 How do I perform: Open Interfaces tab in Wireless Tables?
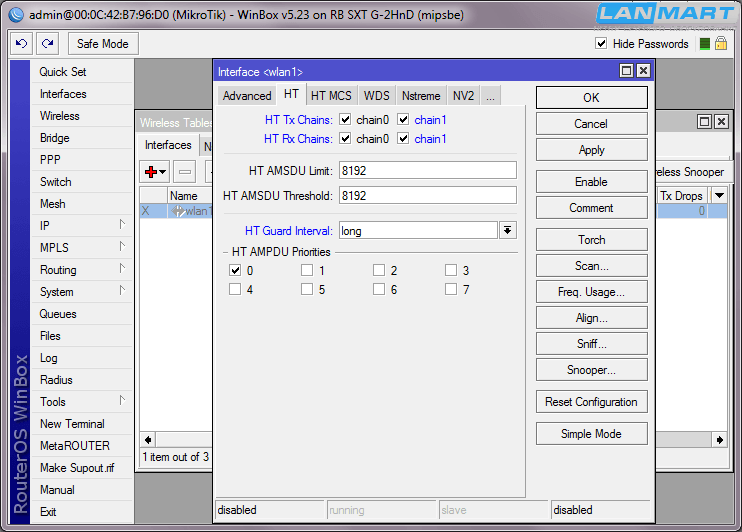[x=168, y=145]
